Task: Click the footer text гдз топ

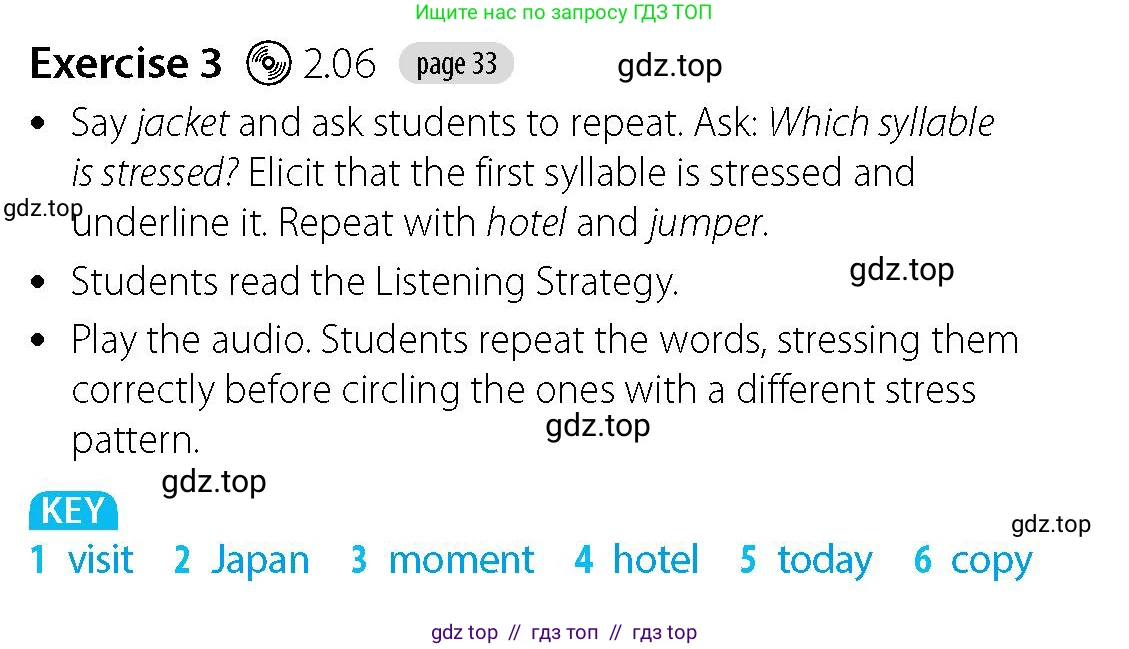Action: 564,632
